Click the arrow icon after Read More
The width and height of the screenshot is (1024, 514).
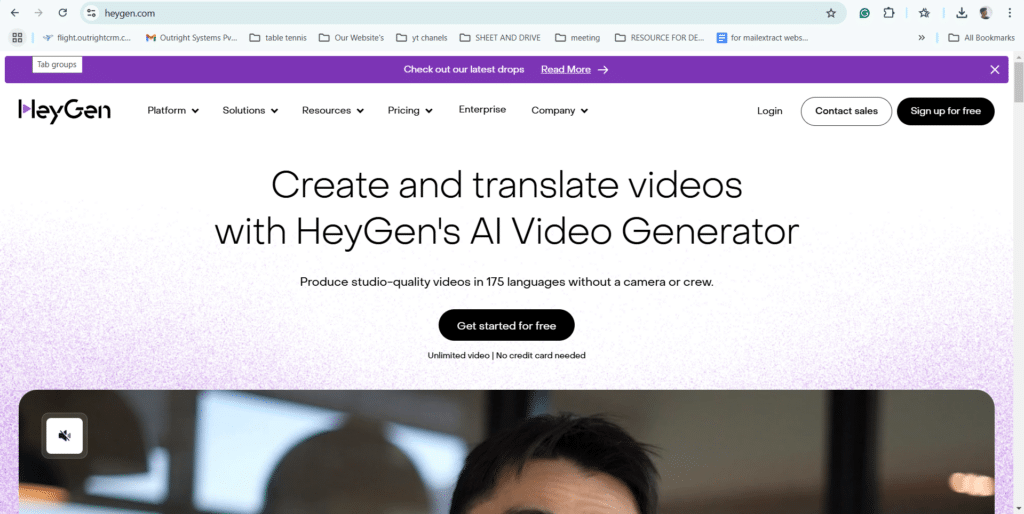coord(603,69)
